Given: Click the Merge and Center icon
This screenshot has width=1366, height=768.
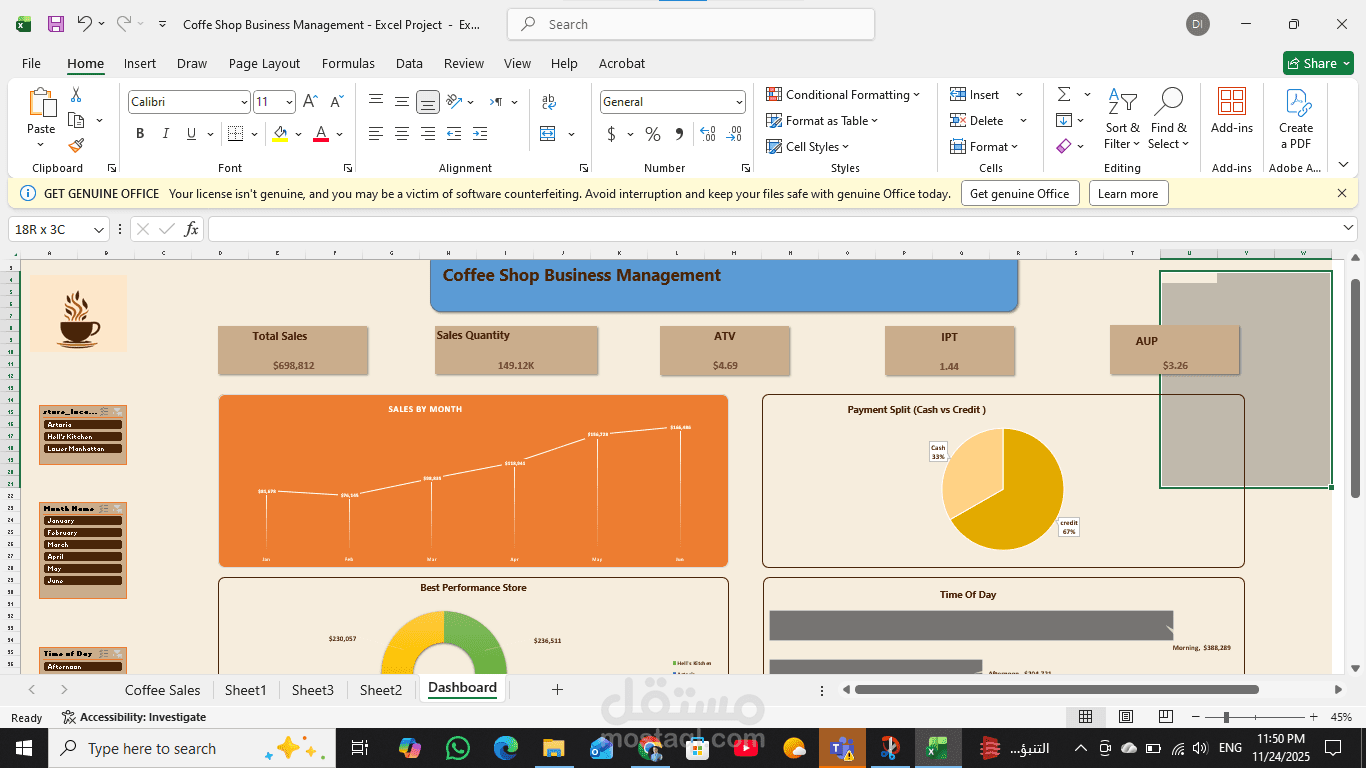Looking at the screenshot, I should (x=548, y=134).
